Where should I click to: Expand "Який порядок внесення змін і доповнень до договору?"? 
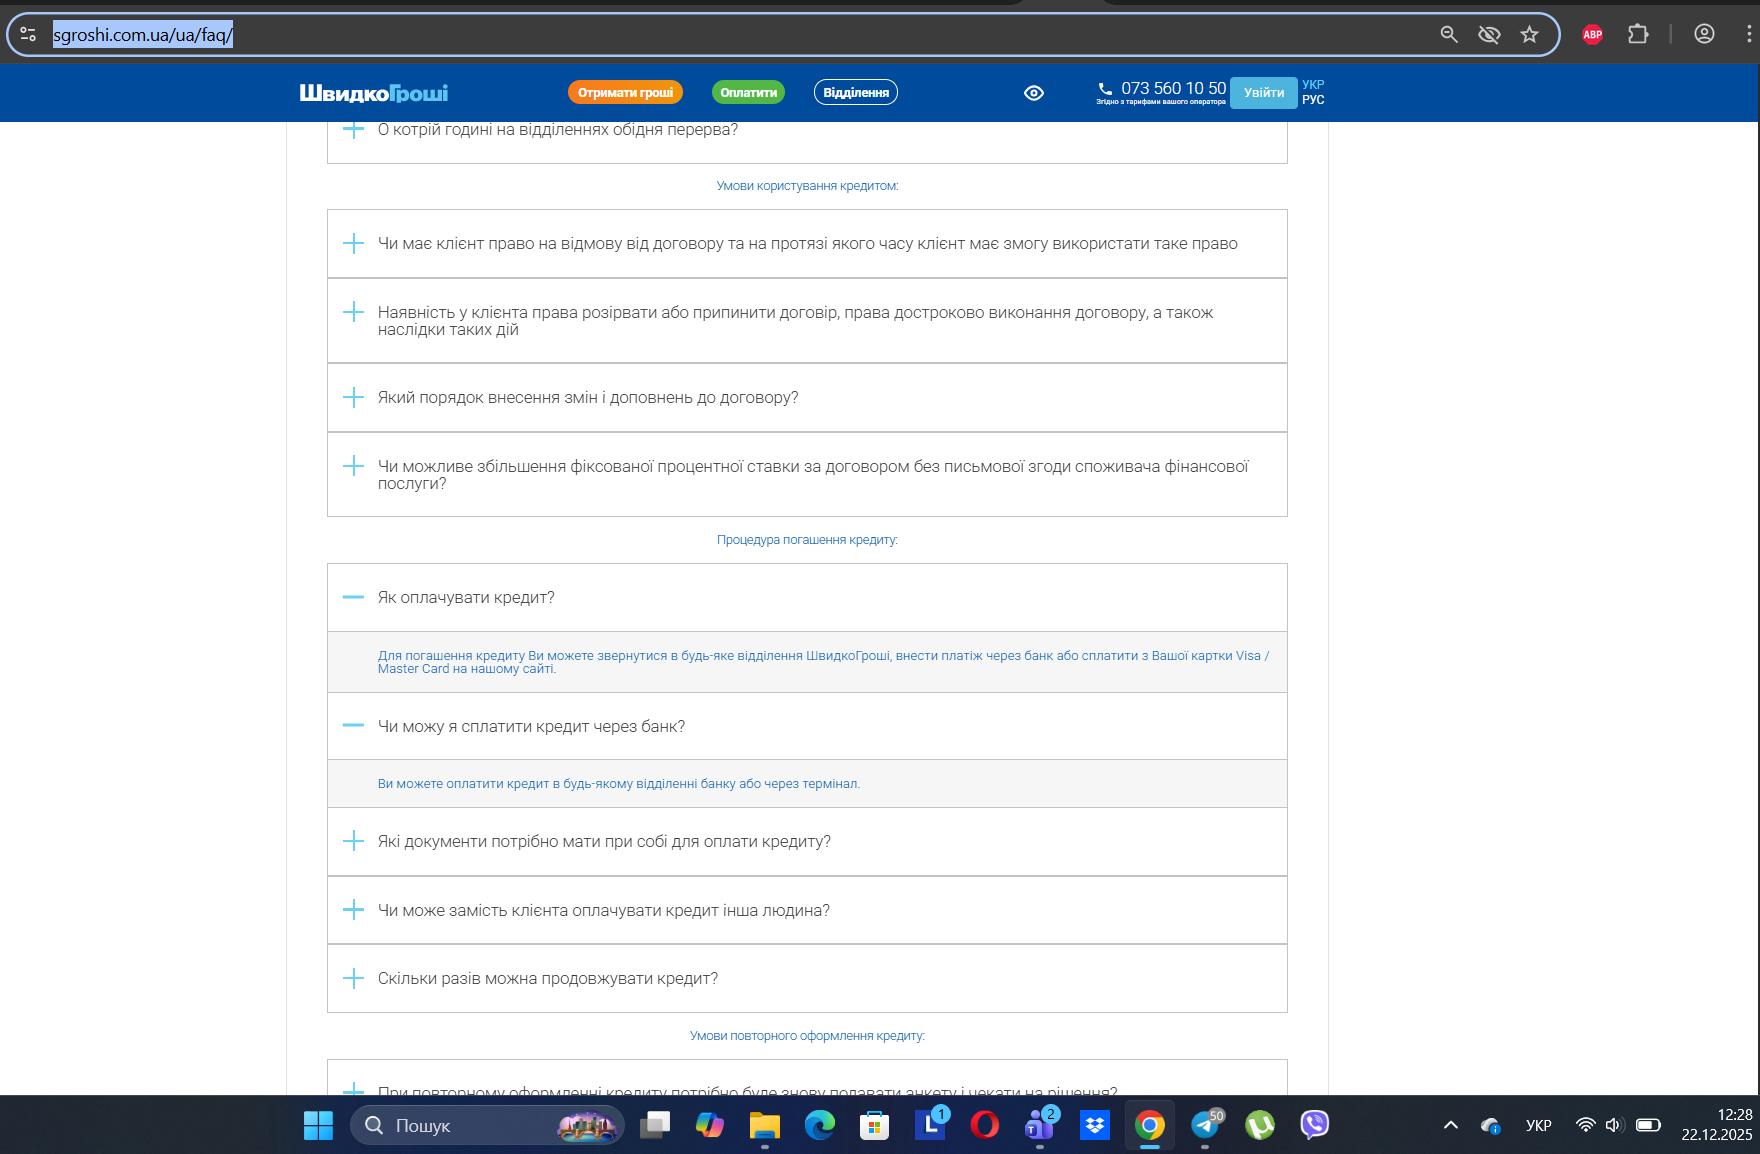click(807, 398)
